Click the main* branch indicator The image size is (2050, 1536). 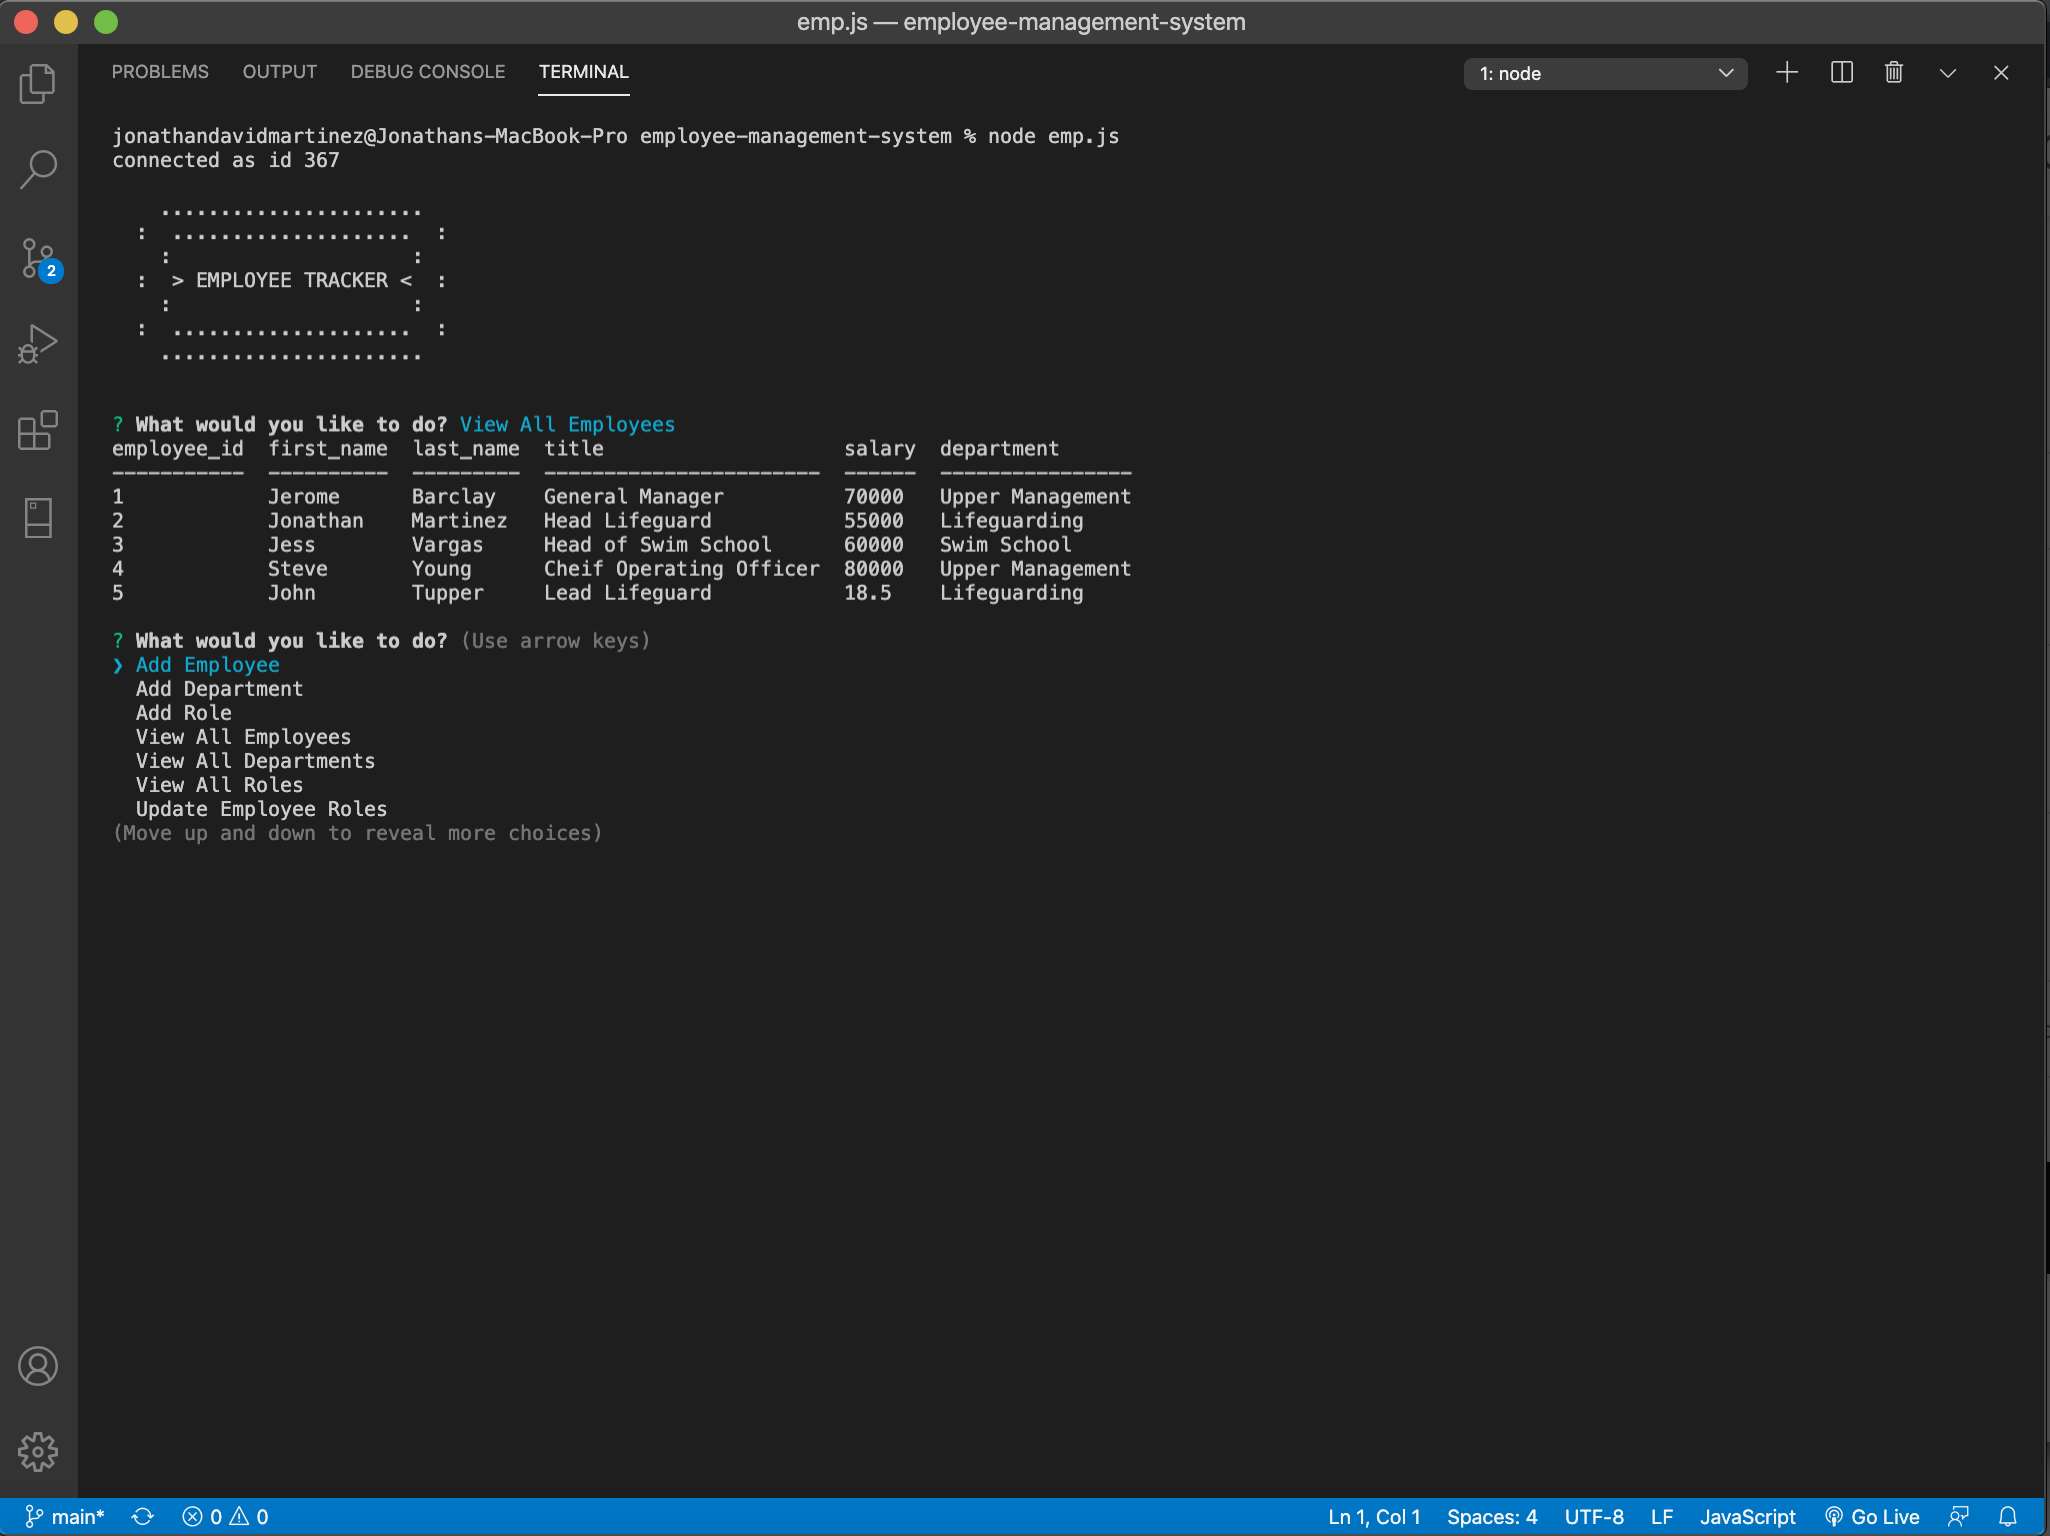[65, 1516]
